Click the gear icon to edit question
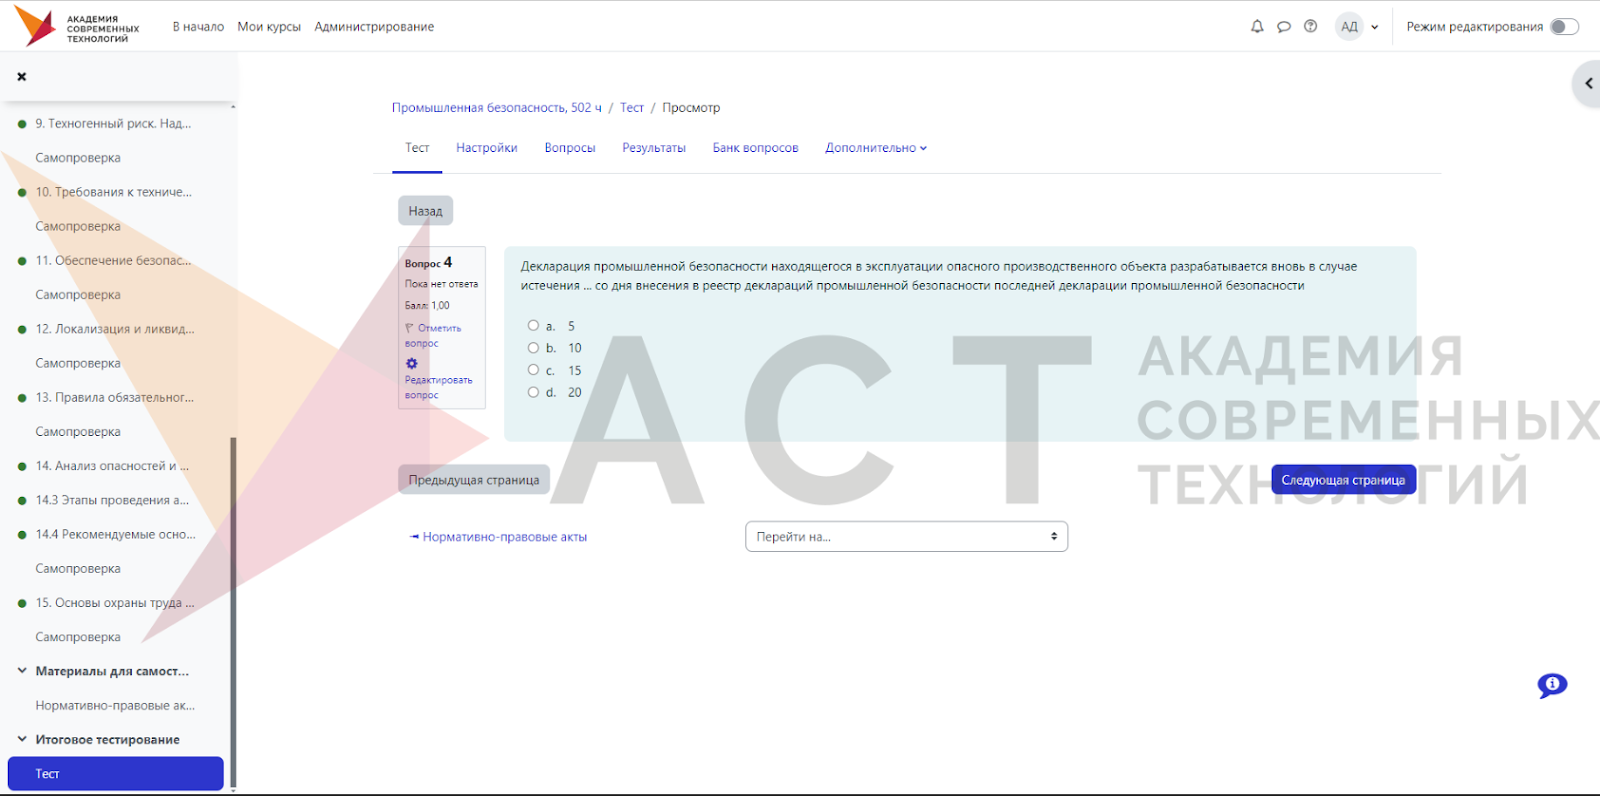Screen dimensions: 1600x796 click(411, 363)
